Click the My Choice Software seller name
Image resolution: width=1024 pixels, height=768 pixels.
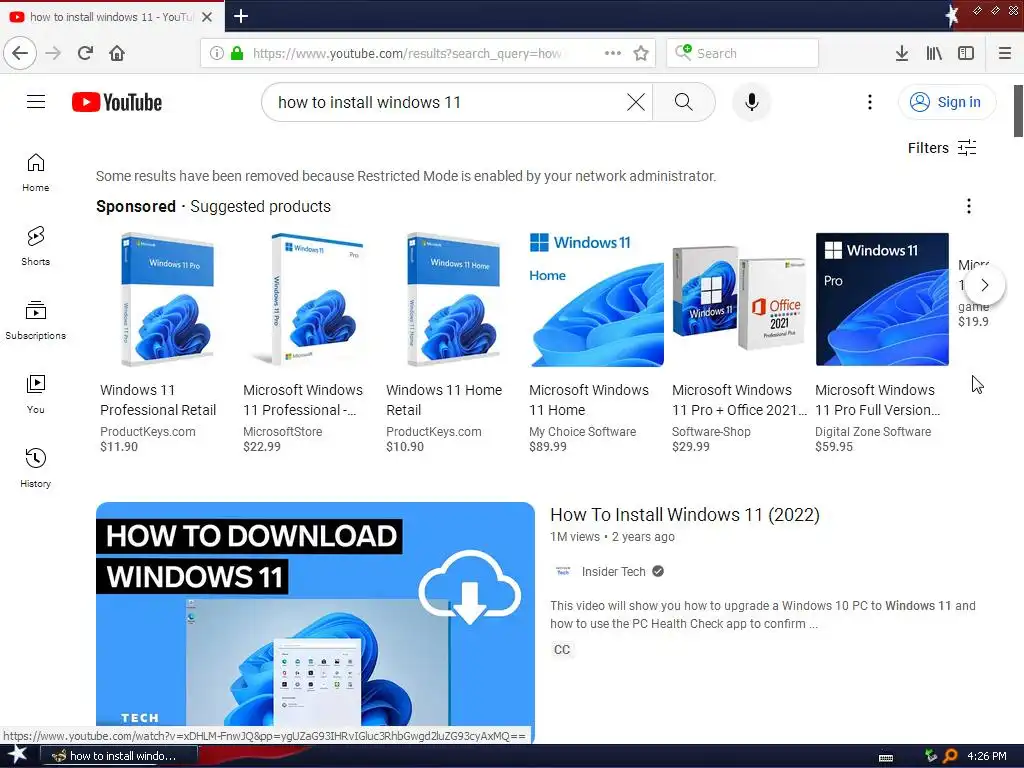click(x=583, y=432)
